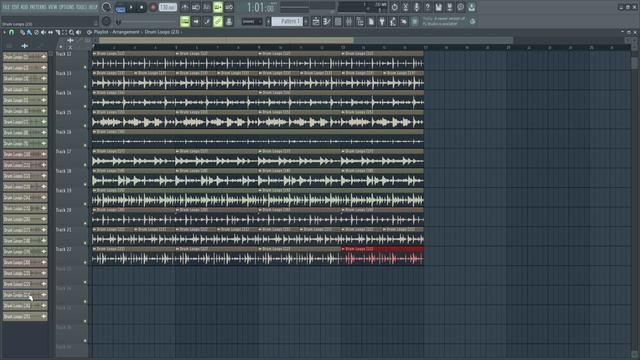Click Drum Loops (23) in playlist title
Viewport: 640px width, 360px height.
pyautogui.click(x=162, y=32)
